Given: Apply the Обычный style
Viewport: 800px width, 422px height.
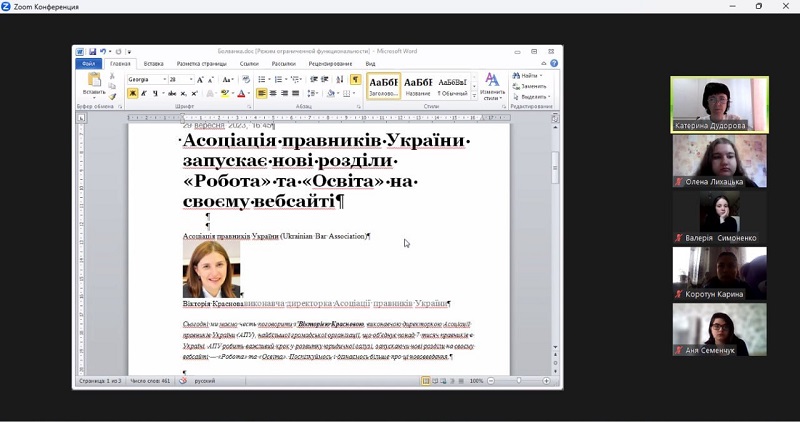Looking at the screenshot, I should (x=453, y=86).
